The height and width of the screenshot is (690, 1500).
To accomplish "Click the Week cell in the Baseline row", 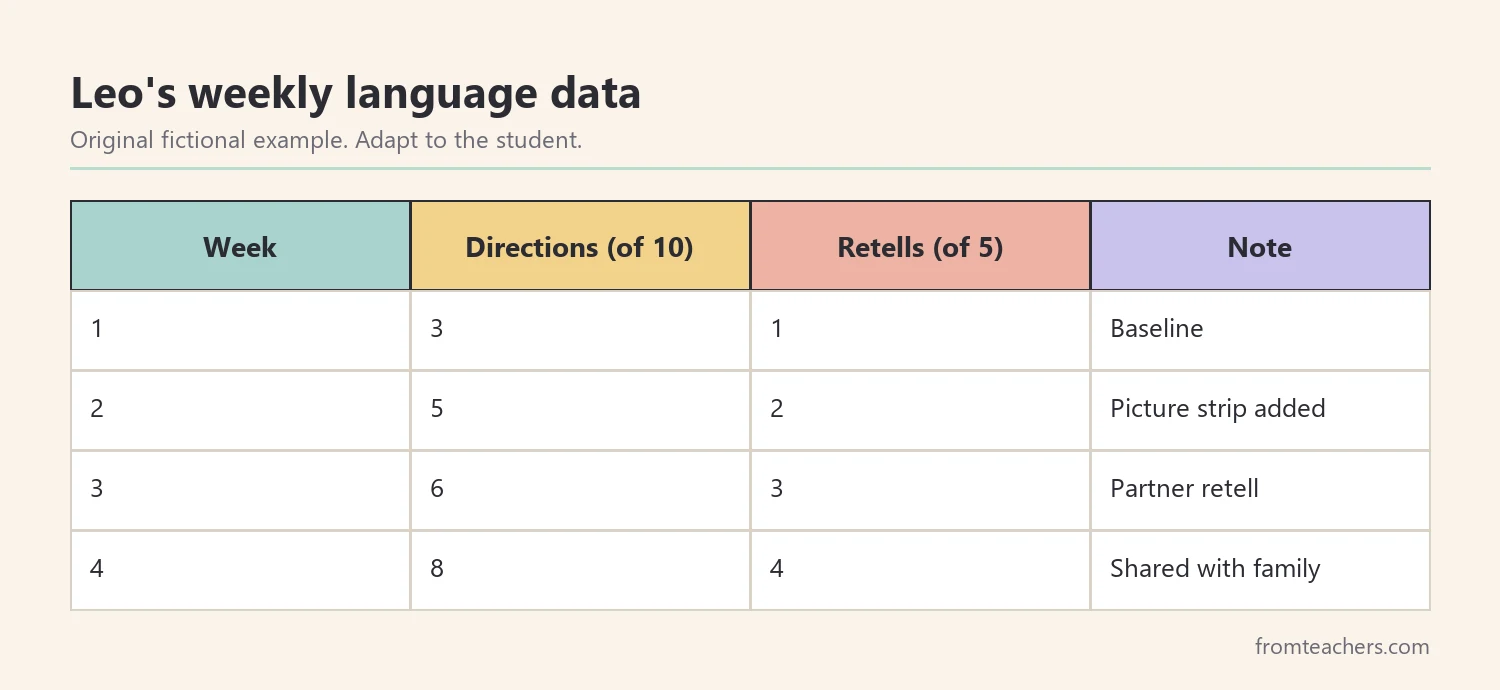I will tap(240, 330).
